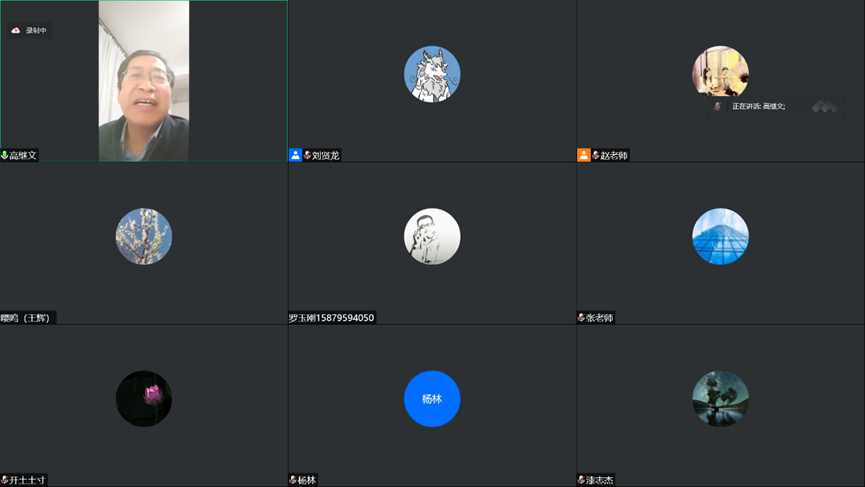Click muted microphone icon next to 张老师
The image size is (865, 487).
click(x=581, y=318)
